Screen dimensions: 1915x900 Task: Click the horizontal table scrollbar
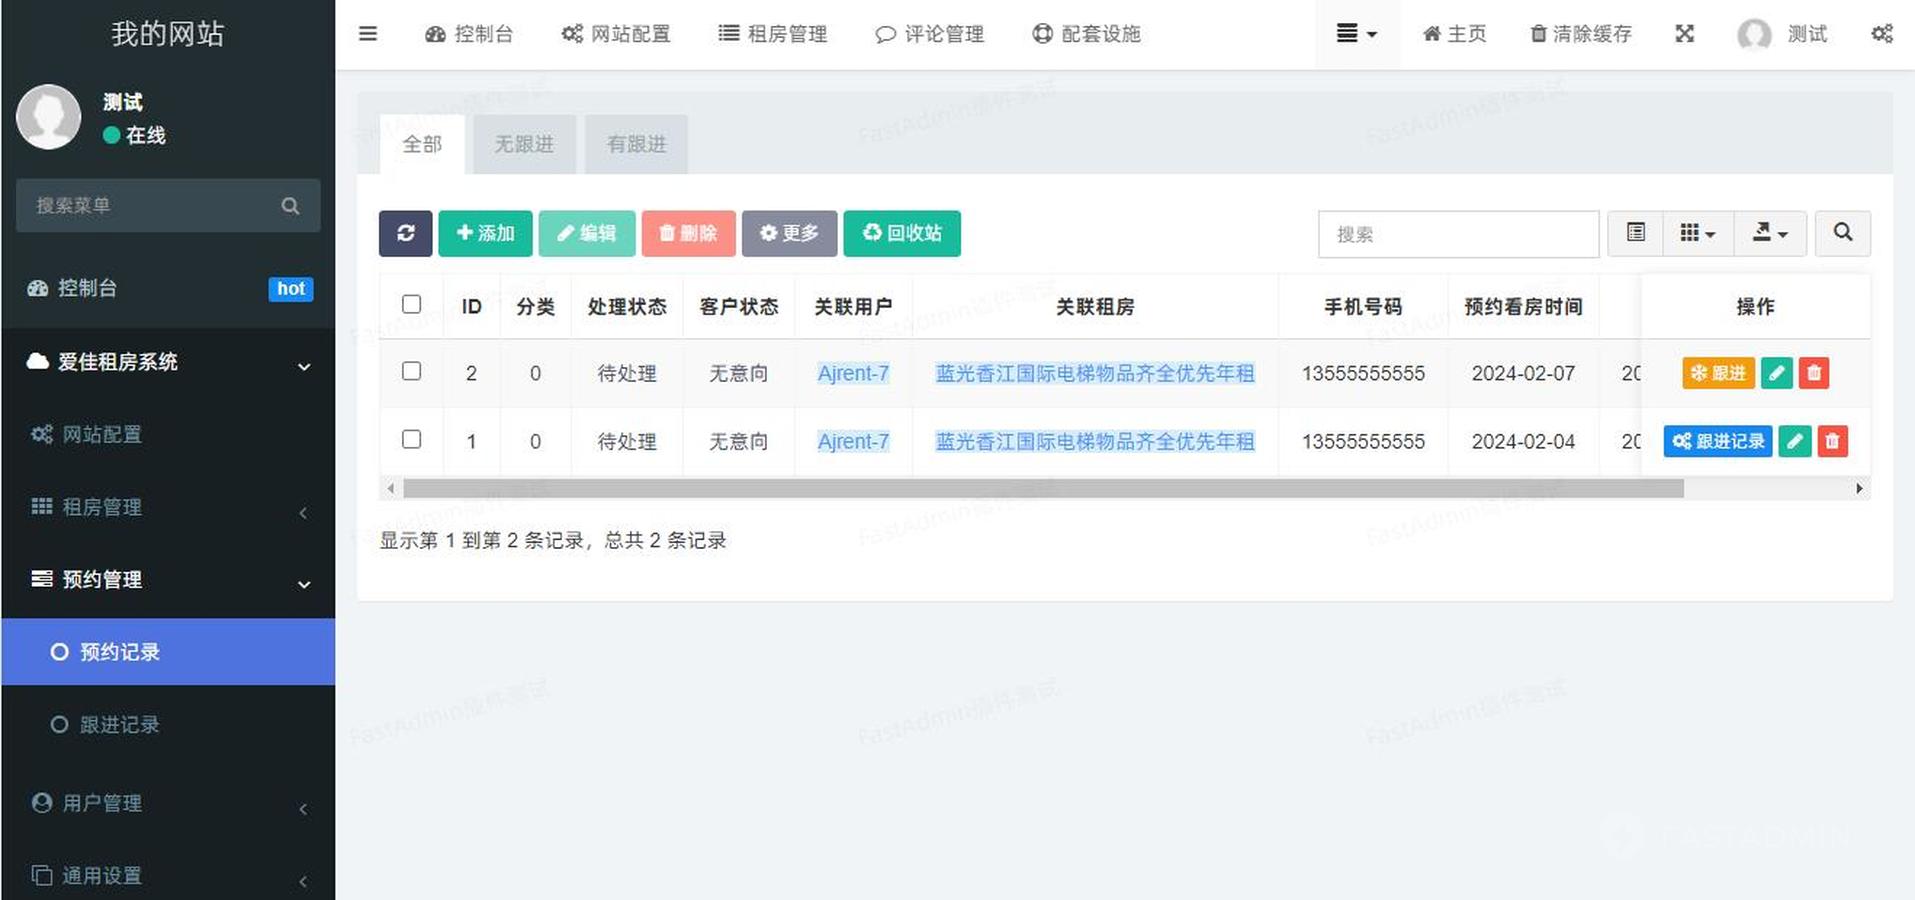click(x=1042, y=489)
